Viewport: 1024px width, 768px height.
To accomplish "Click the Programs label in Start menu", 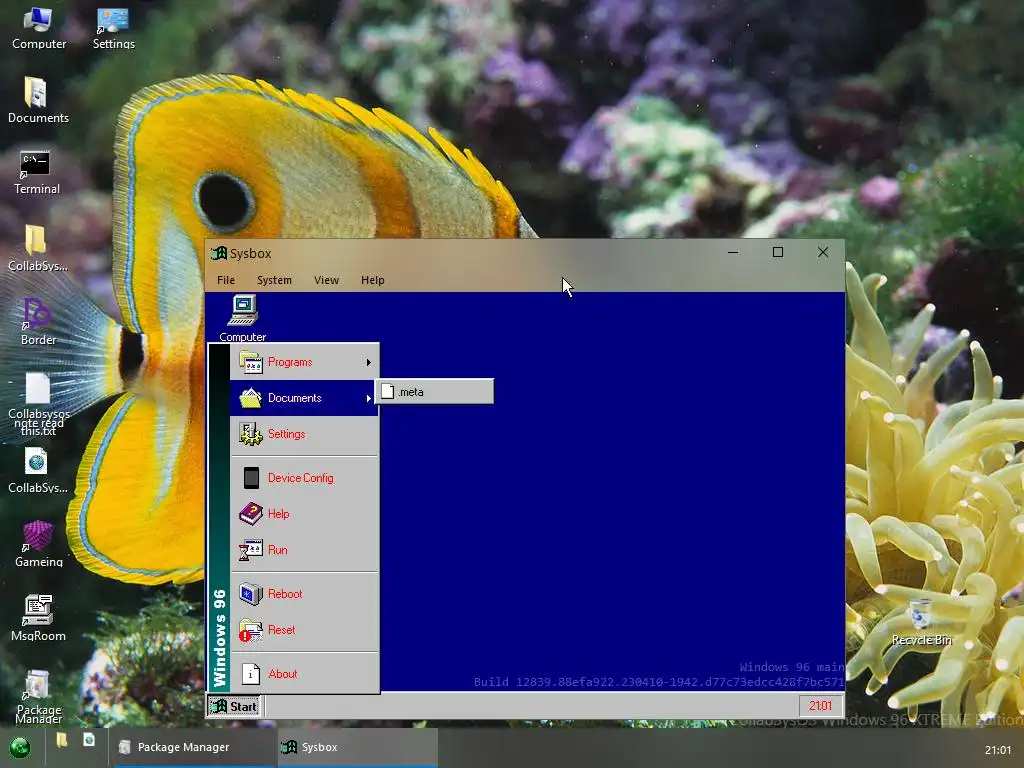I will click(290, 362).
